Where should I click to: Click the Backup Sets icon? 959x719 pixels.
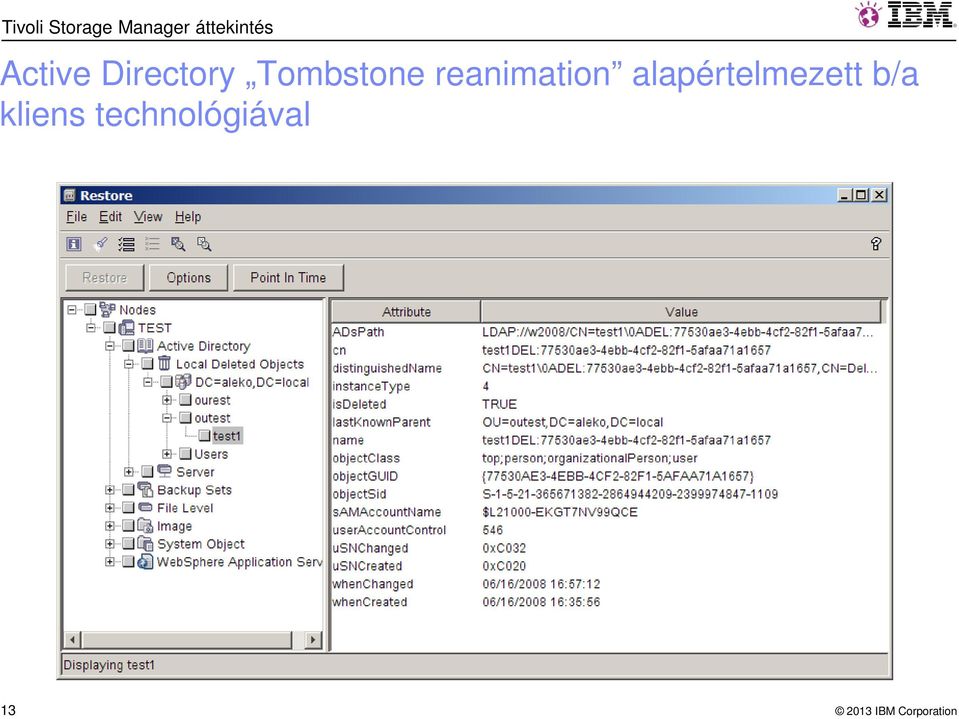146,490
